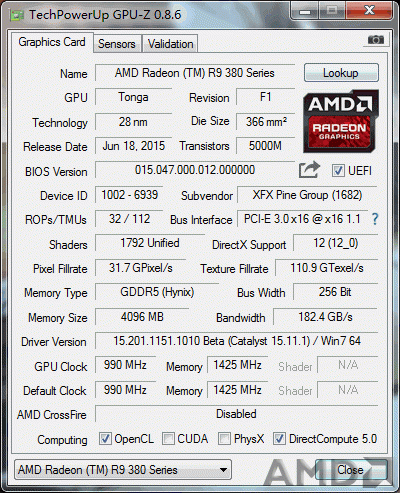This screenshot has height=493, width=400.
Task: Toggle the UEFI checkbox
Action: [338, 170]
